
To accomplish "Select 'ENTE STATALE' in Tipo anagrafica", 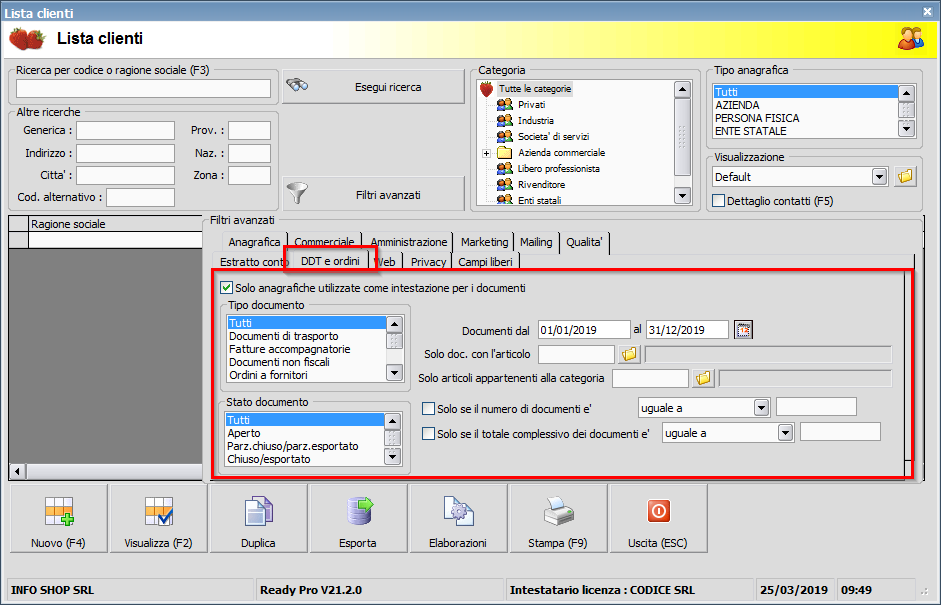I will 805,131.
